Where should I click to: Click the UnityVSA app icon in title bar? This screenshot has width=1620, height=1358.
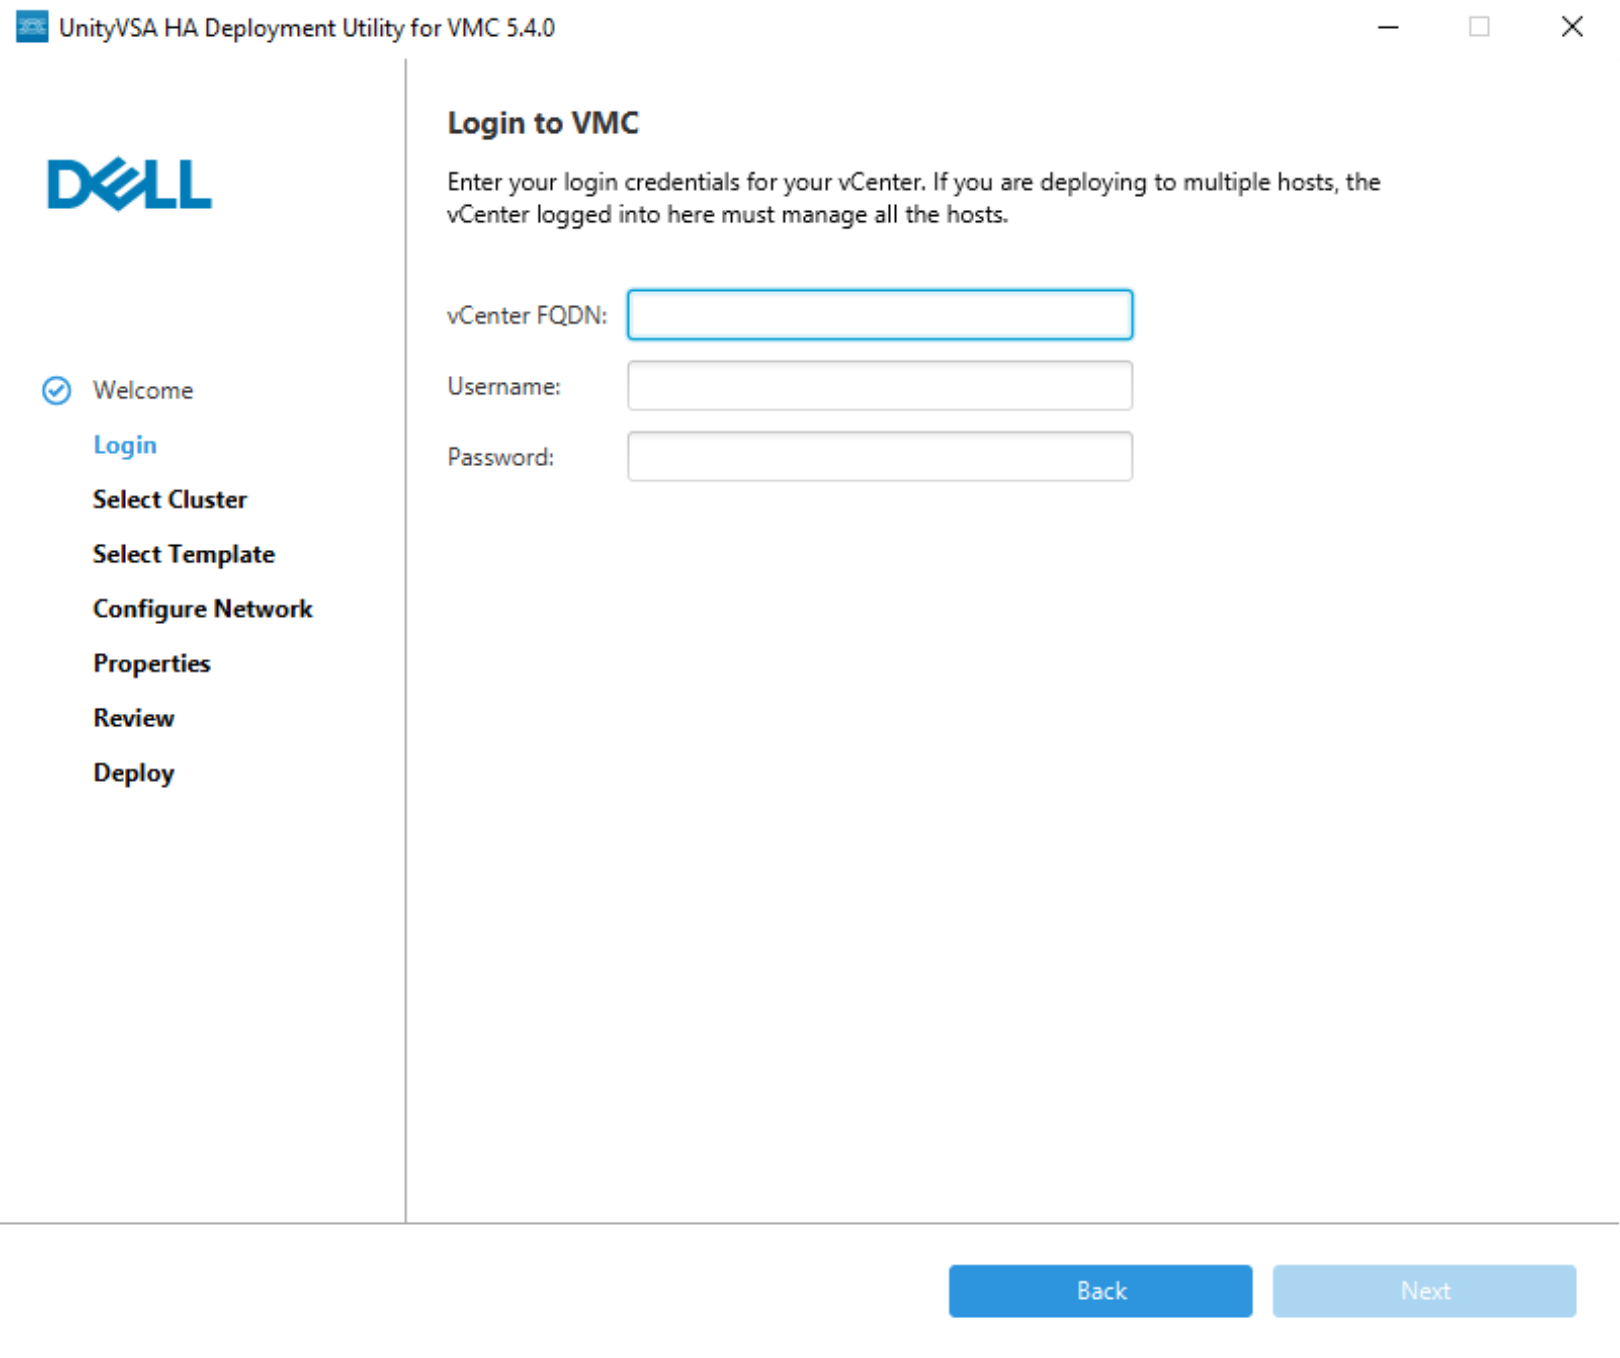(32, 27)
